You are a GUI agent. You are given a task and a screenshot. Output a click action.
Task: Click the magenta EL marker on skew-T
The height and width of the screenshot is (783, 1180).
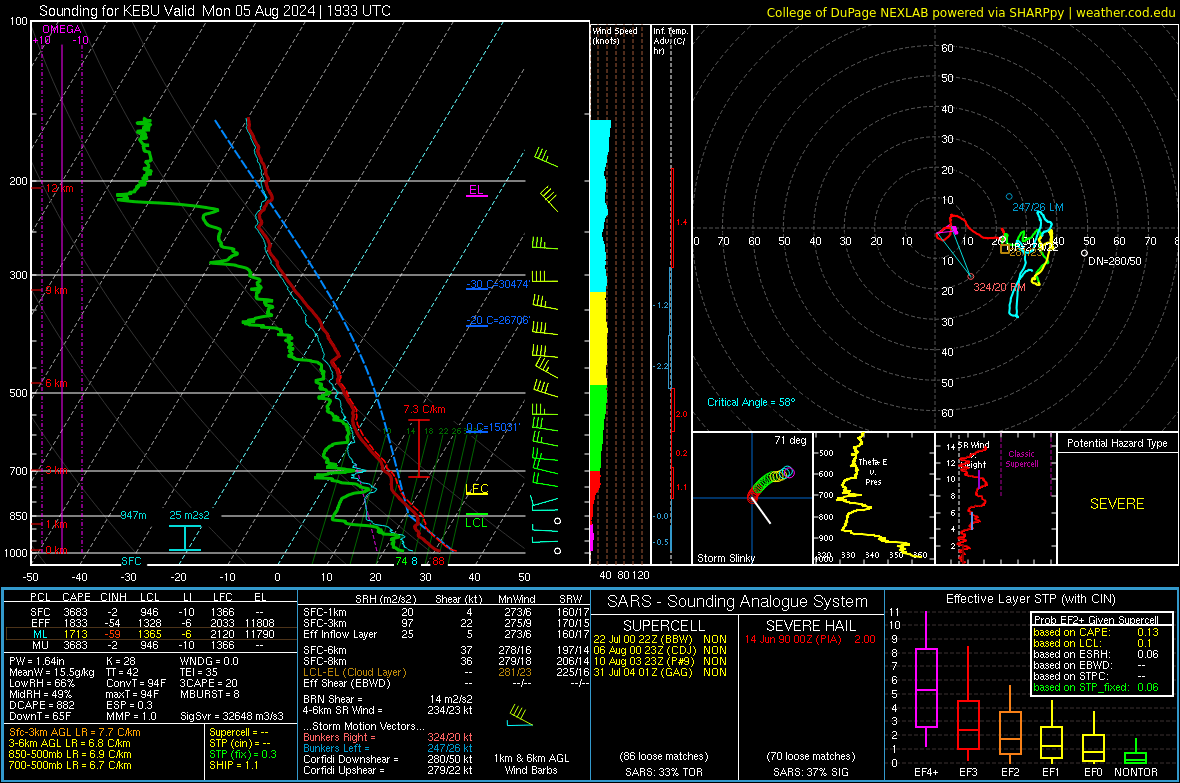coord(476,190)
